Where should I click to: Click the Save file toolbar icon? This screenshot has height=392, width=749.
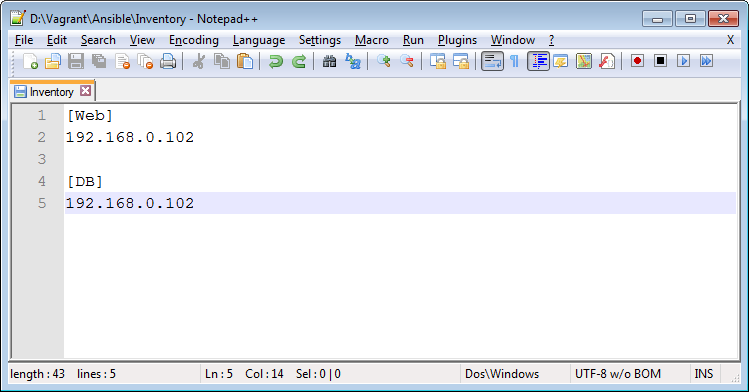click(76, 61)
